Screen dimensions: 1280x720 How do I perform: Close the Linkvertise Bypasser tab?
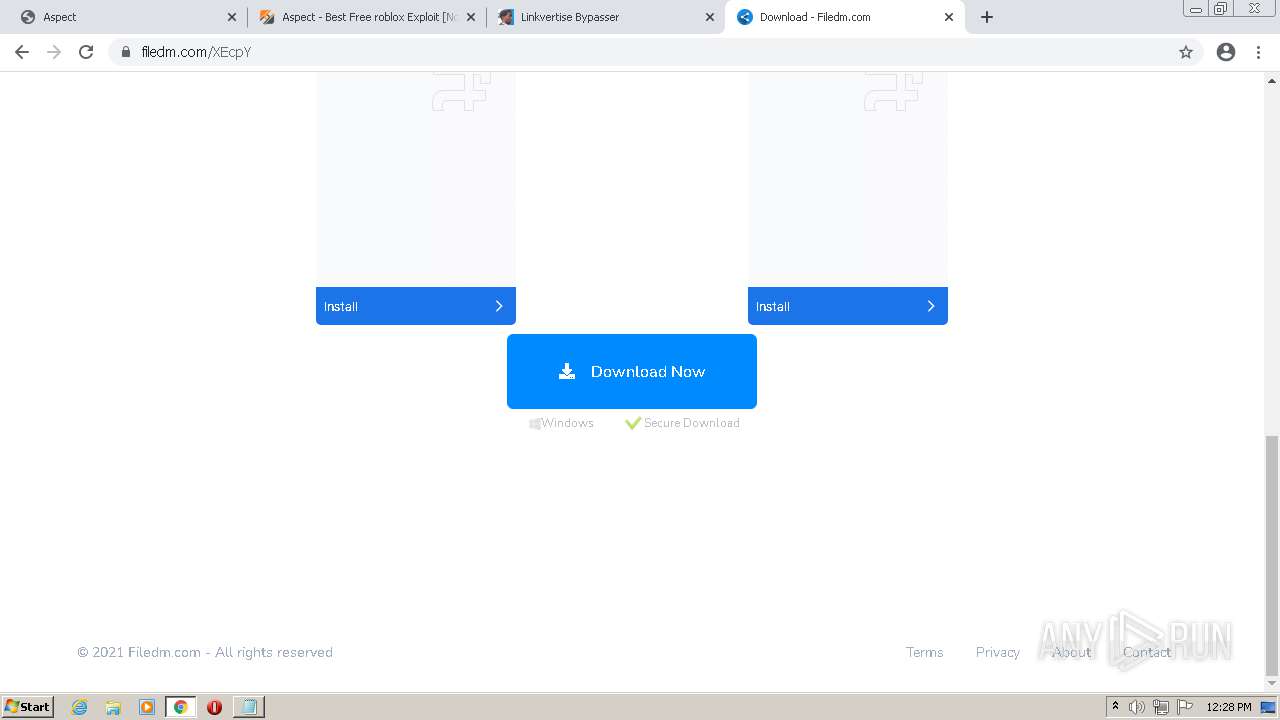click(710, 17)
